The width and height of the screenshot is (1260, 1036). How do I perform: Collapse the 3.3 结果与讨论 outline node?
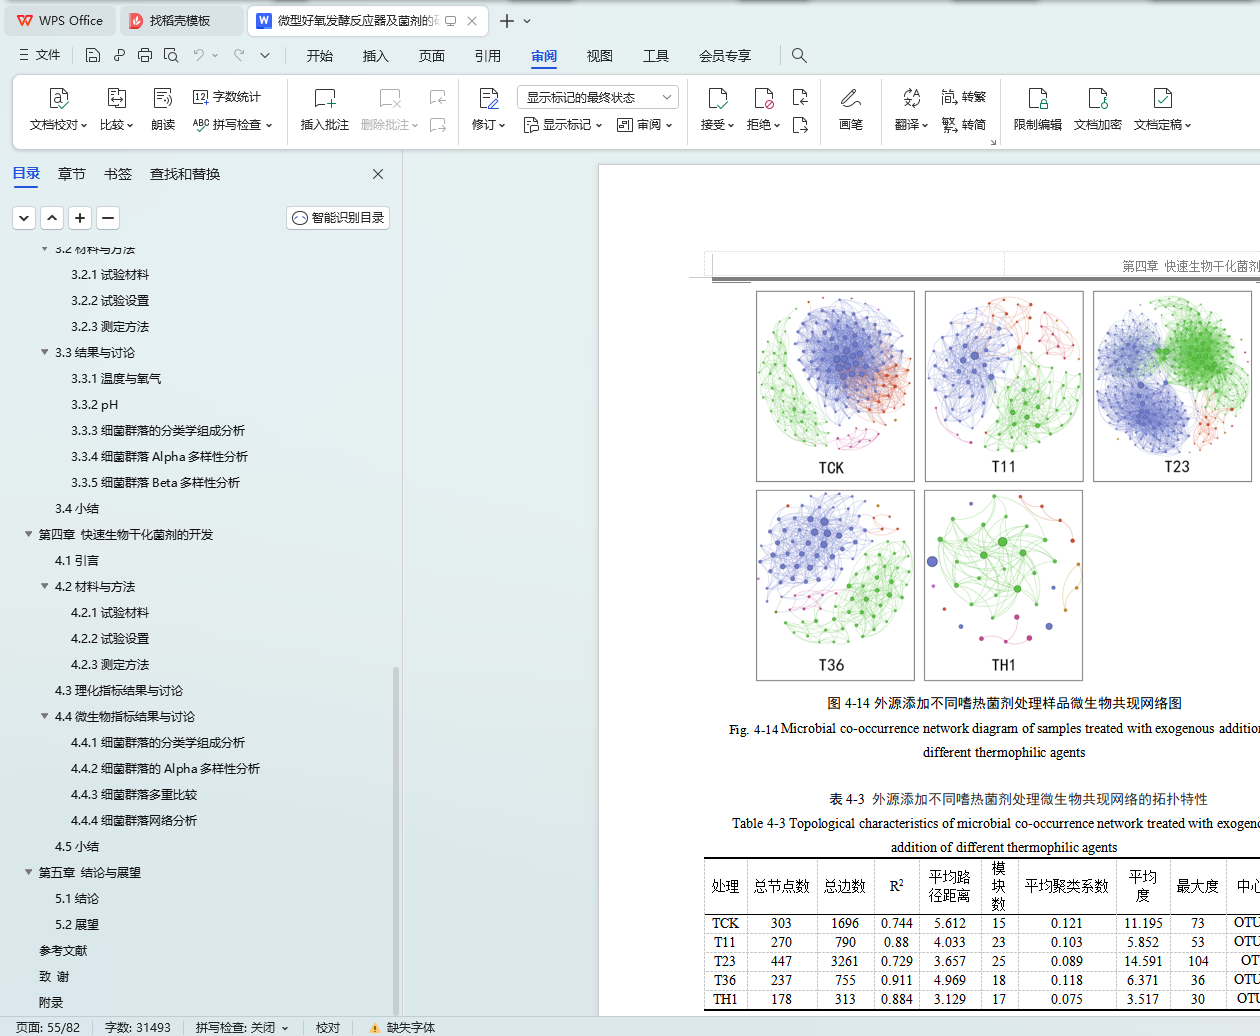45,352
